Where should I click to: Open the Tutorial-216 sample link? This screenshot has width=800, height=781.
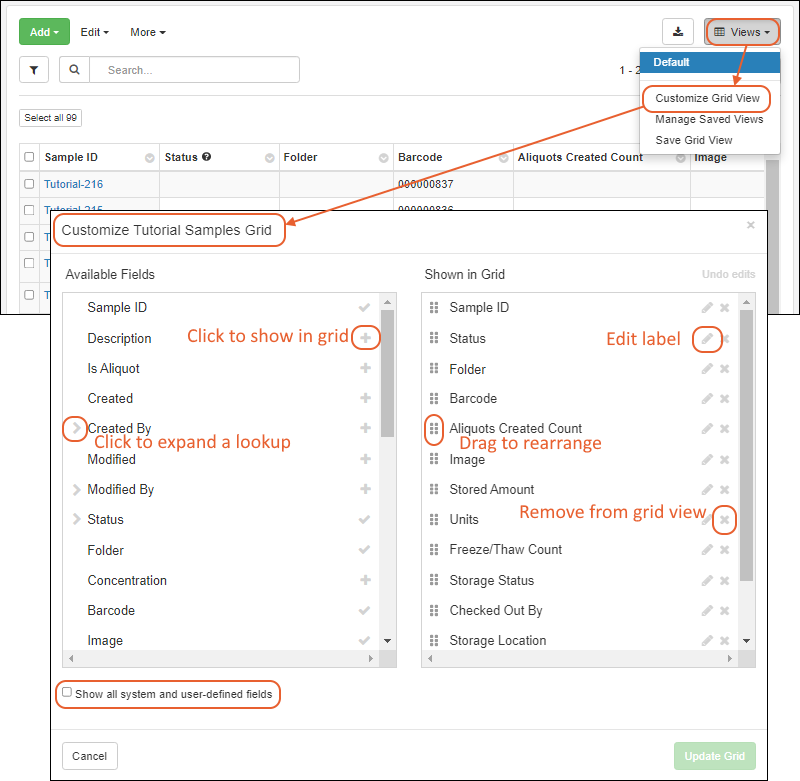[x=73, y=184]
